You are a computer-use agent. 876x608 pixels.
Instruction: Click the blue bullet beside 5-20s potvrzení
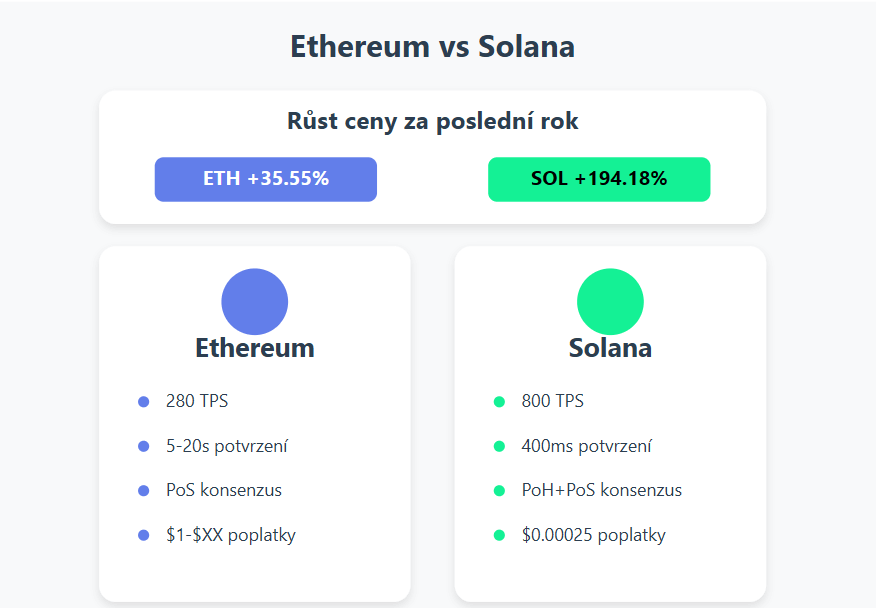(143, 446)
